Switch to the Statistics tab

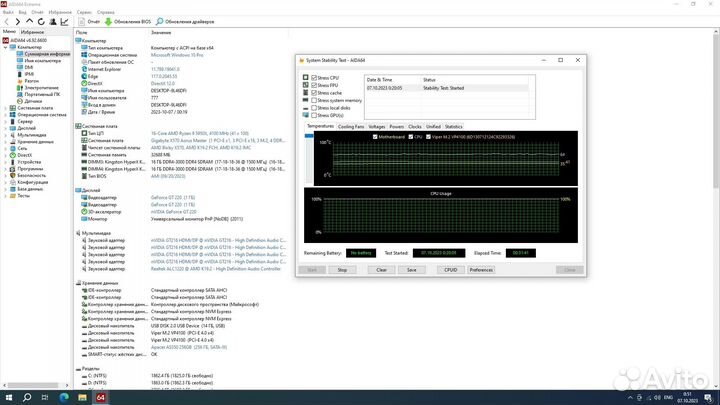coord(453,127)
